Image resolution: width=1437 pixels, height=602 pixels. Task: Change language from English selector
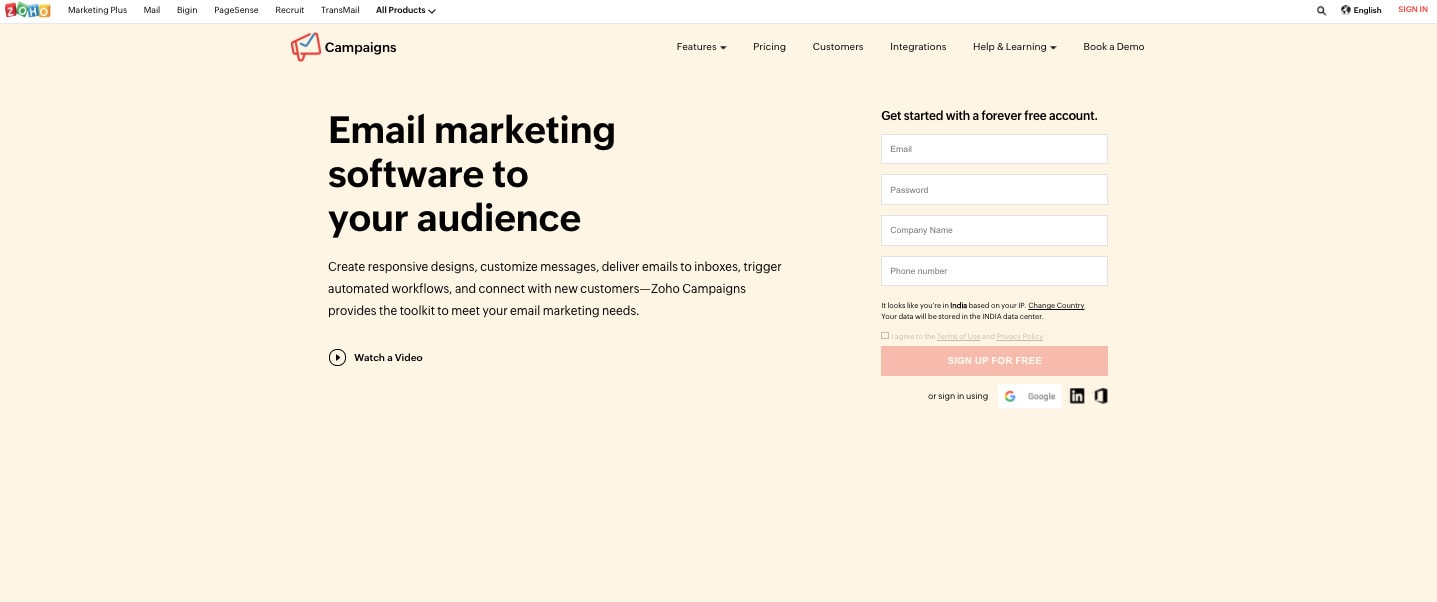[1361, 10]
